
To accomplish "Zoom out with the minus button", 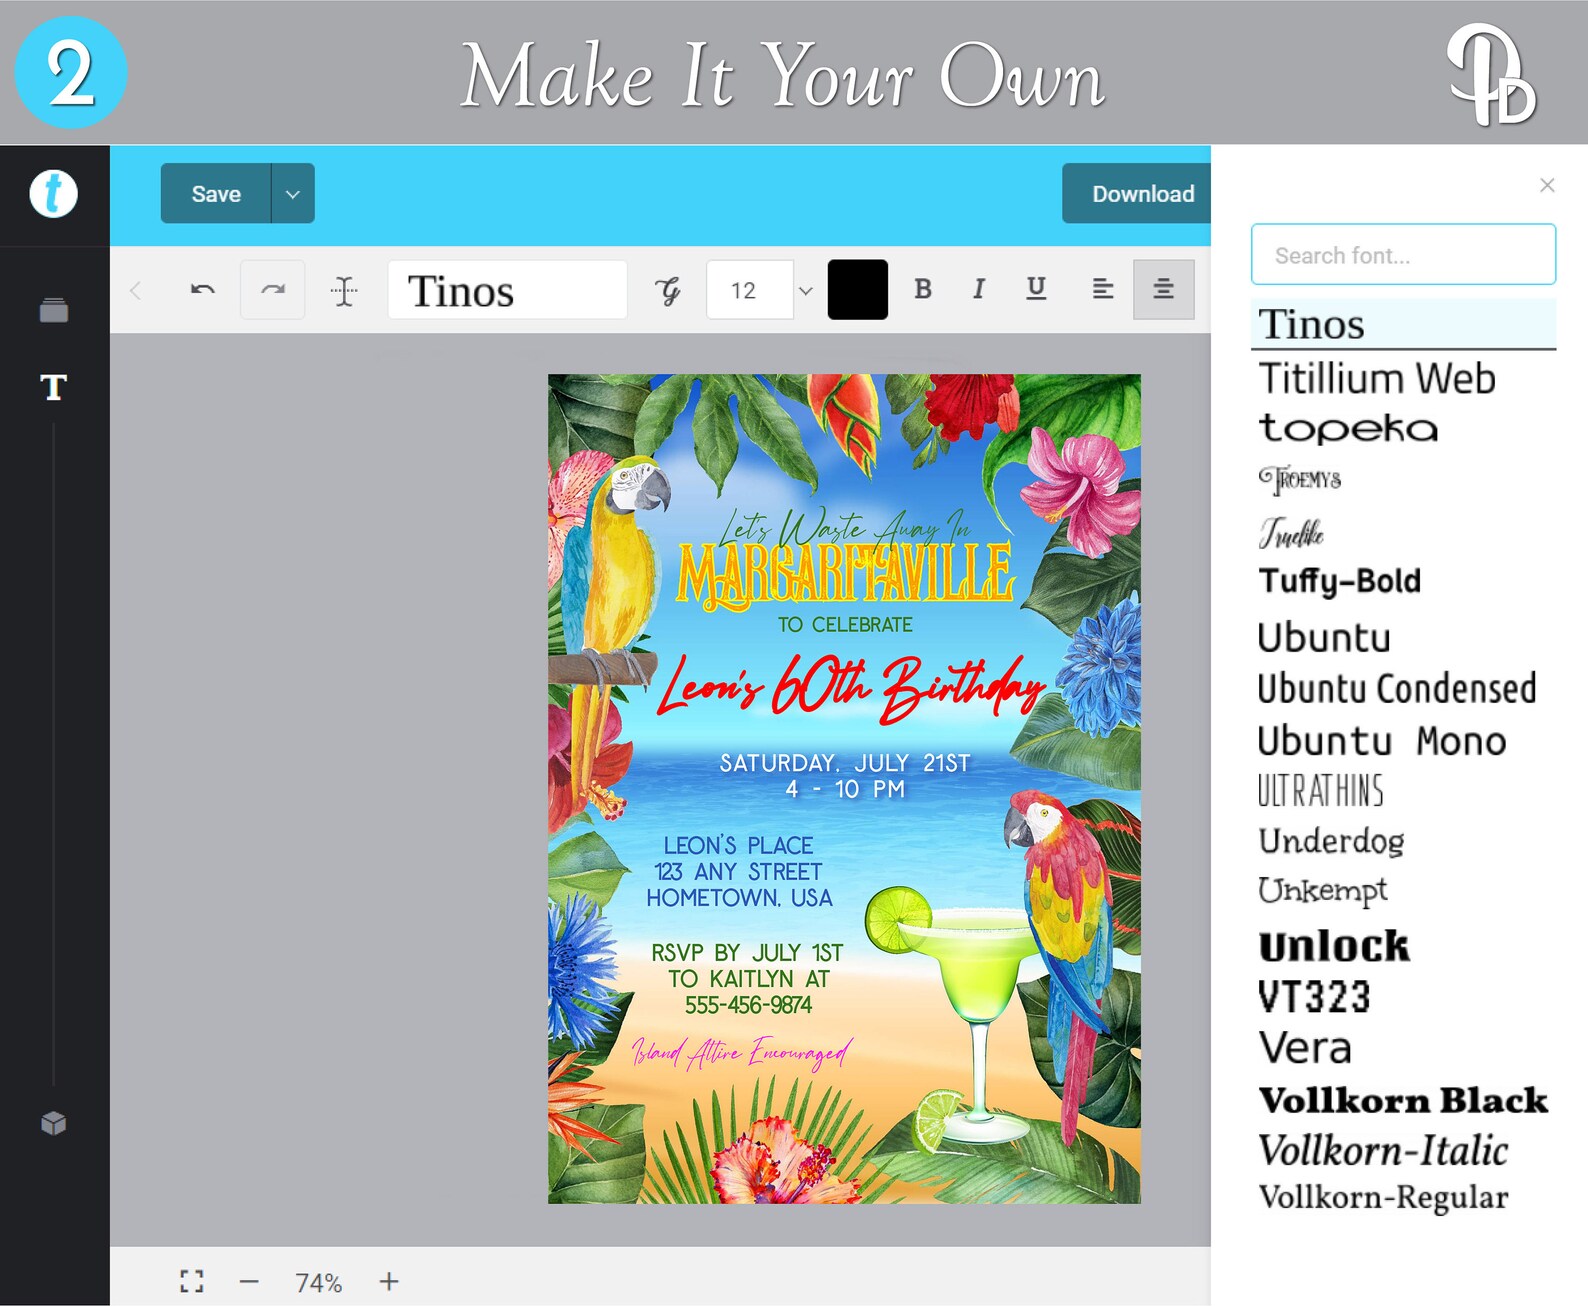I will pos(249,1281).
